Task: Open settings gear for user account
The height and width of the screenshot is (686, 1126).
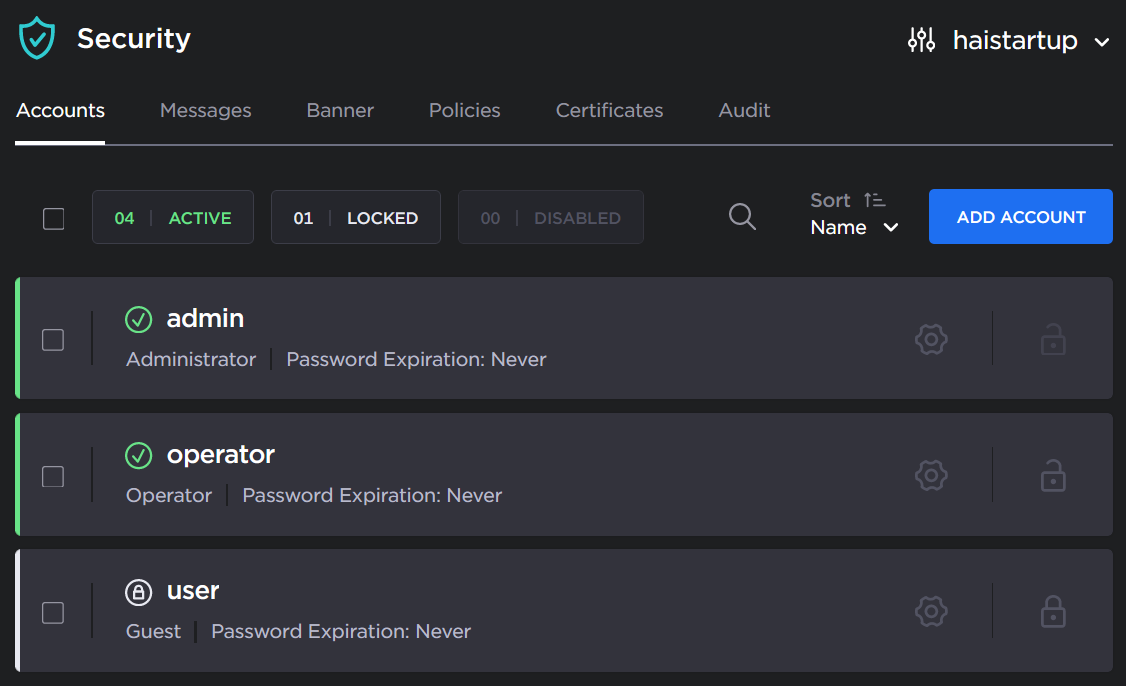Action: click(931, 611)
